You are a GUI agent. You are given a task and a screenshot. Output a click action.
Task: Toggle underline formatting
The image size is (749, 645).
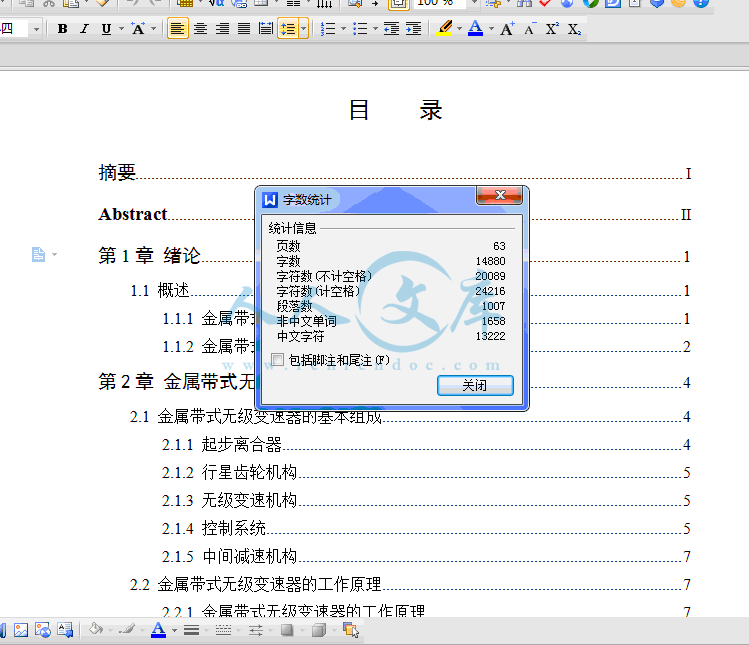[106, 29]
